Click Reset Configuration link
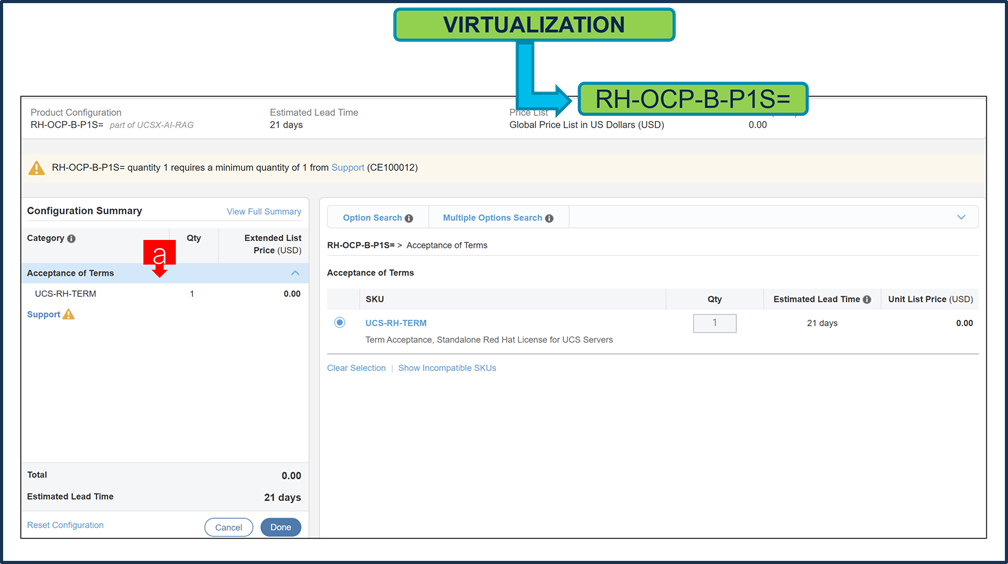 pyautogui.click(x=65, y=525)
